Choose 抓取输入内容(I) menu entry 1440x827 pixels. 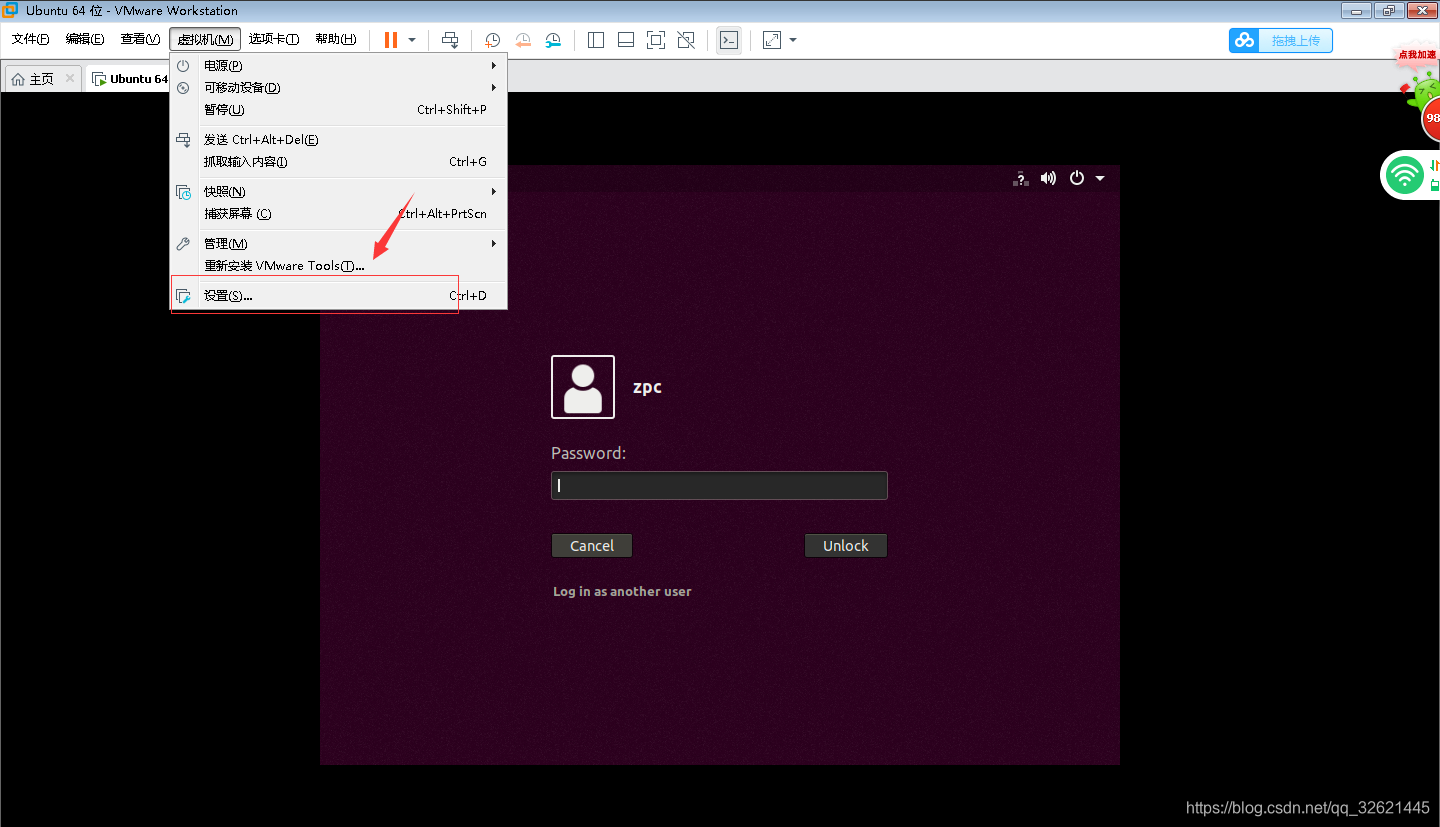pos(338,162)
